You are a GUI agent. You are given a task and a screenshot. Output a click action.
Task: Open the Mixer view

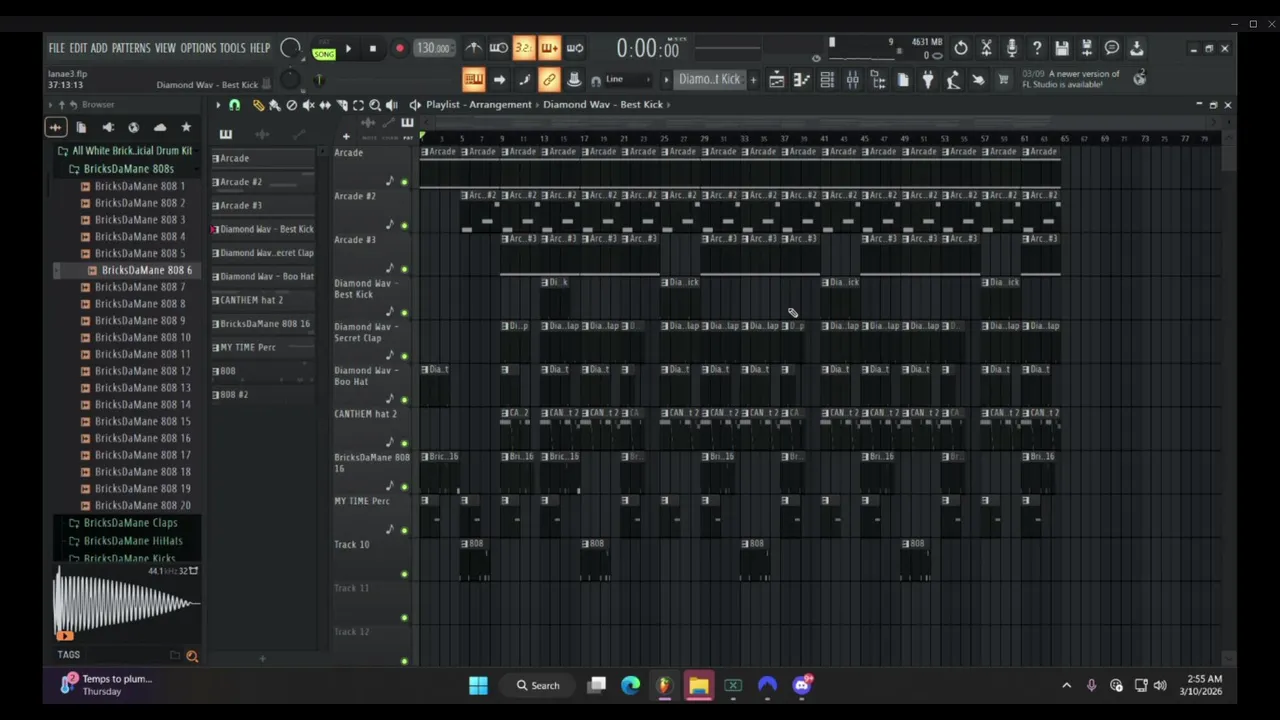pyautogui.click(x=852, y=80)
